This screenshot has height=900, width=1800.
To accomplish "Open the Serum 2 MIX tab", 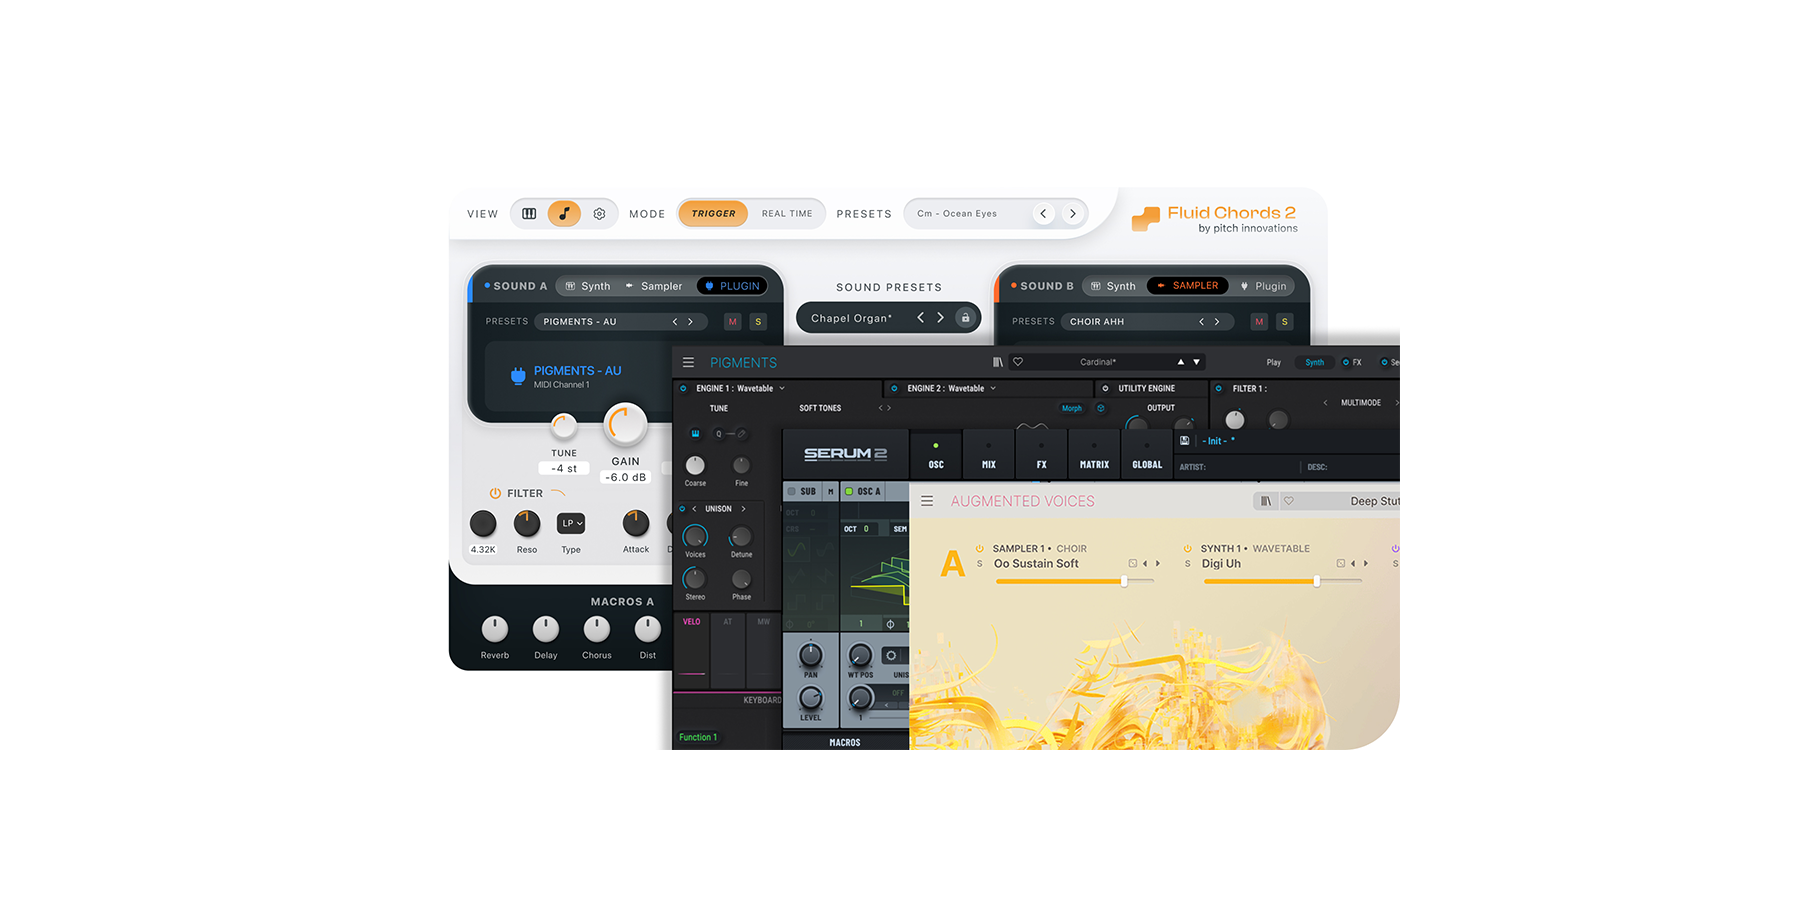I will pyautogui.click(x=988, y=455).
